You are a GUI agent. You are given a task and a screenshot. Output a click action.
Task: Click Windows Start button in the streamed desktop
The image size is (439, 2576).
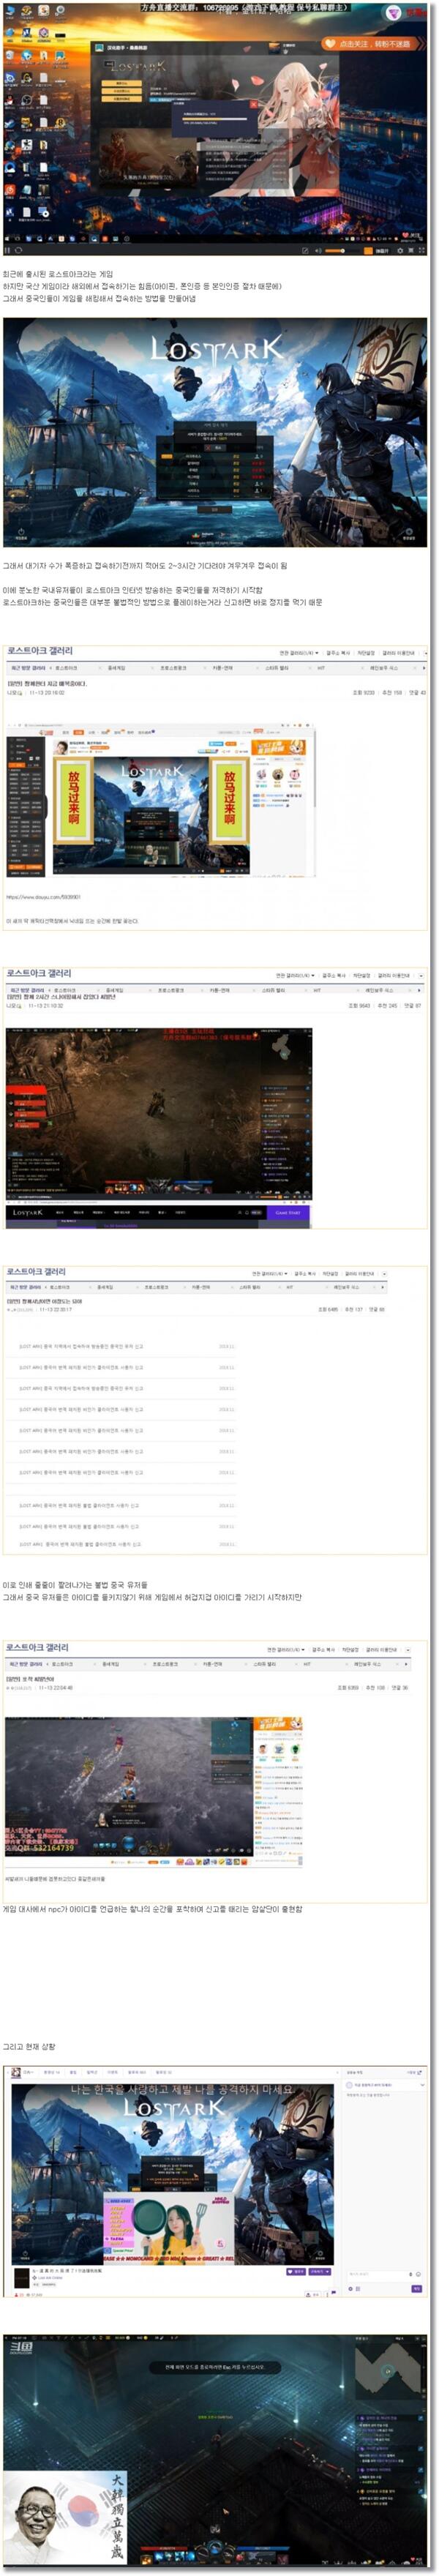[8, 239]
